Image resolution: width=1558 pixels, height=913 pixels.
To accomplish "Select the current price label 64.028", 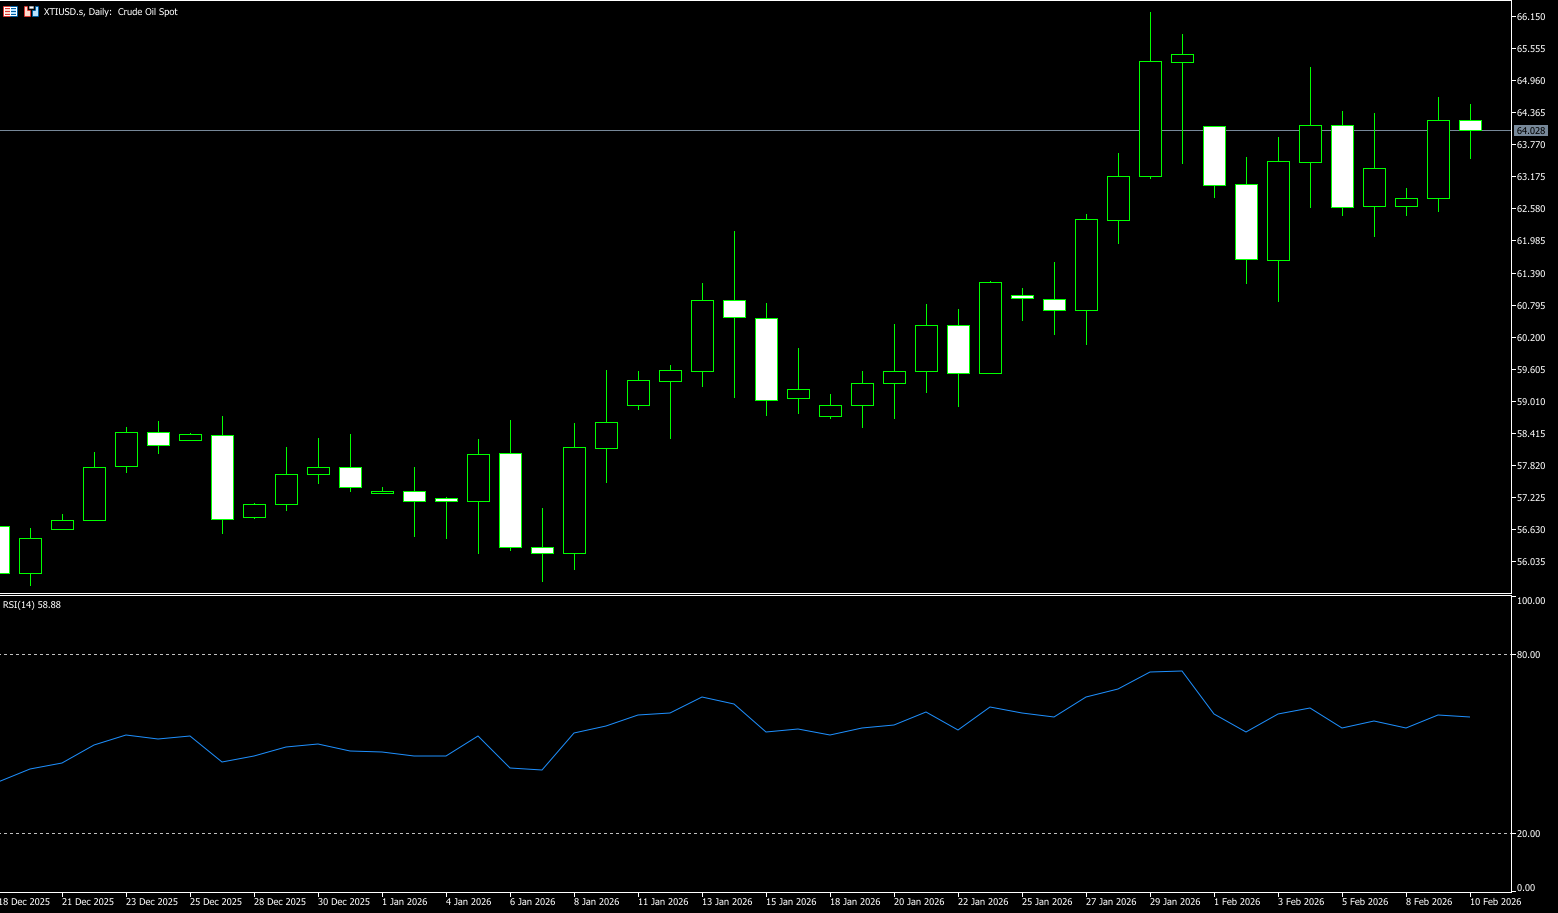I will click(1530, 131).
